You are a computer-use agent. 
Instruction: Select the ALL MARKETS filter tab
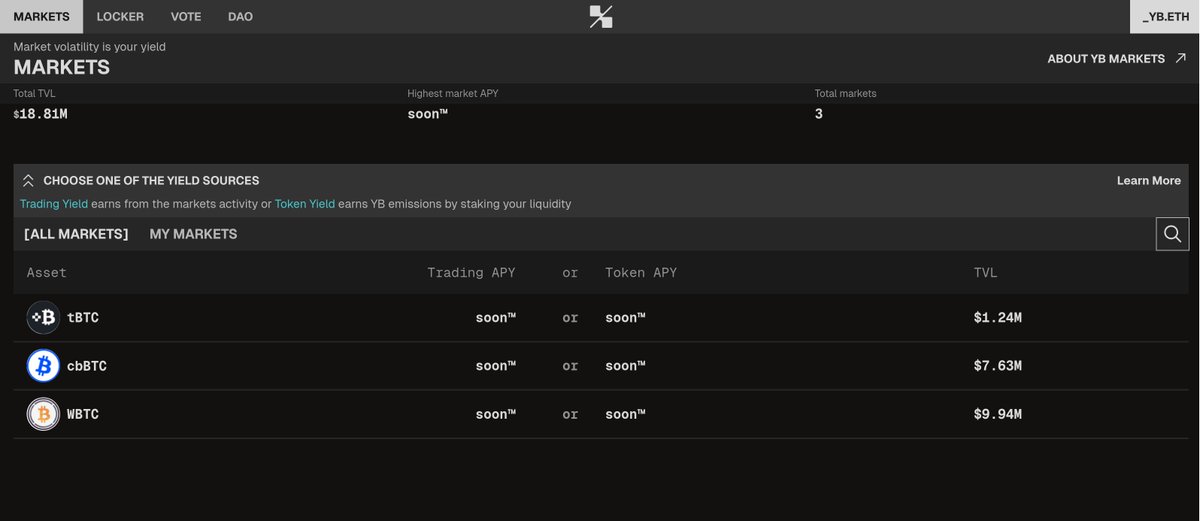[x=76, y=234]
